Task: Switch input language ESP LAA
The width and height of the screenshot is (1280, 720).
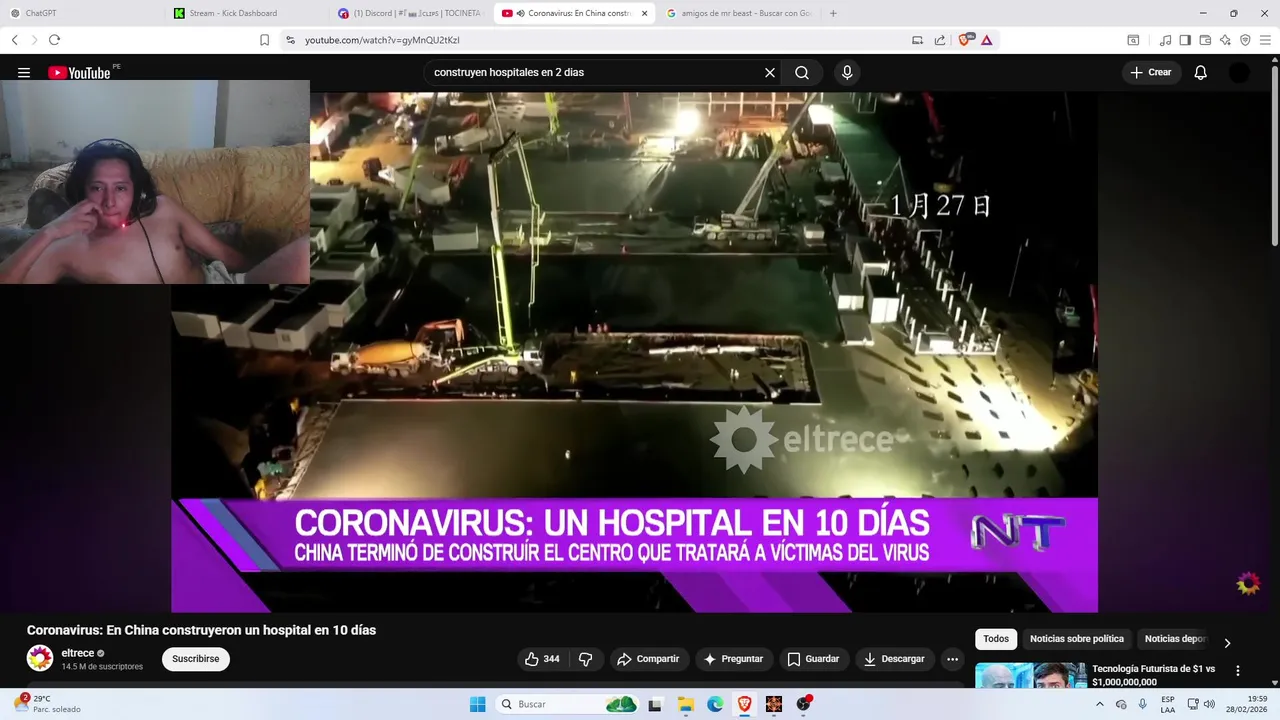Action: click(1168, 704)
